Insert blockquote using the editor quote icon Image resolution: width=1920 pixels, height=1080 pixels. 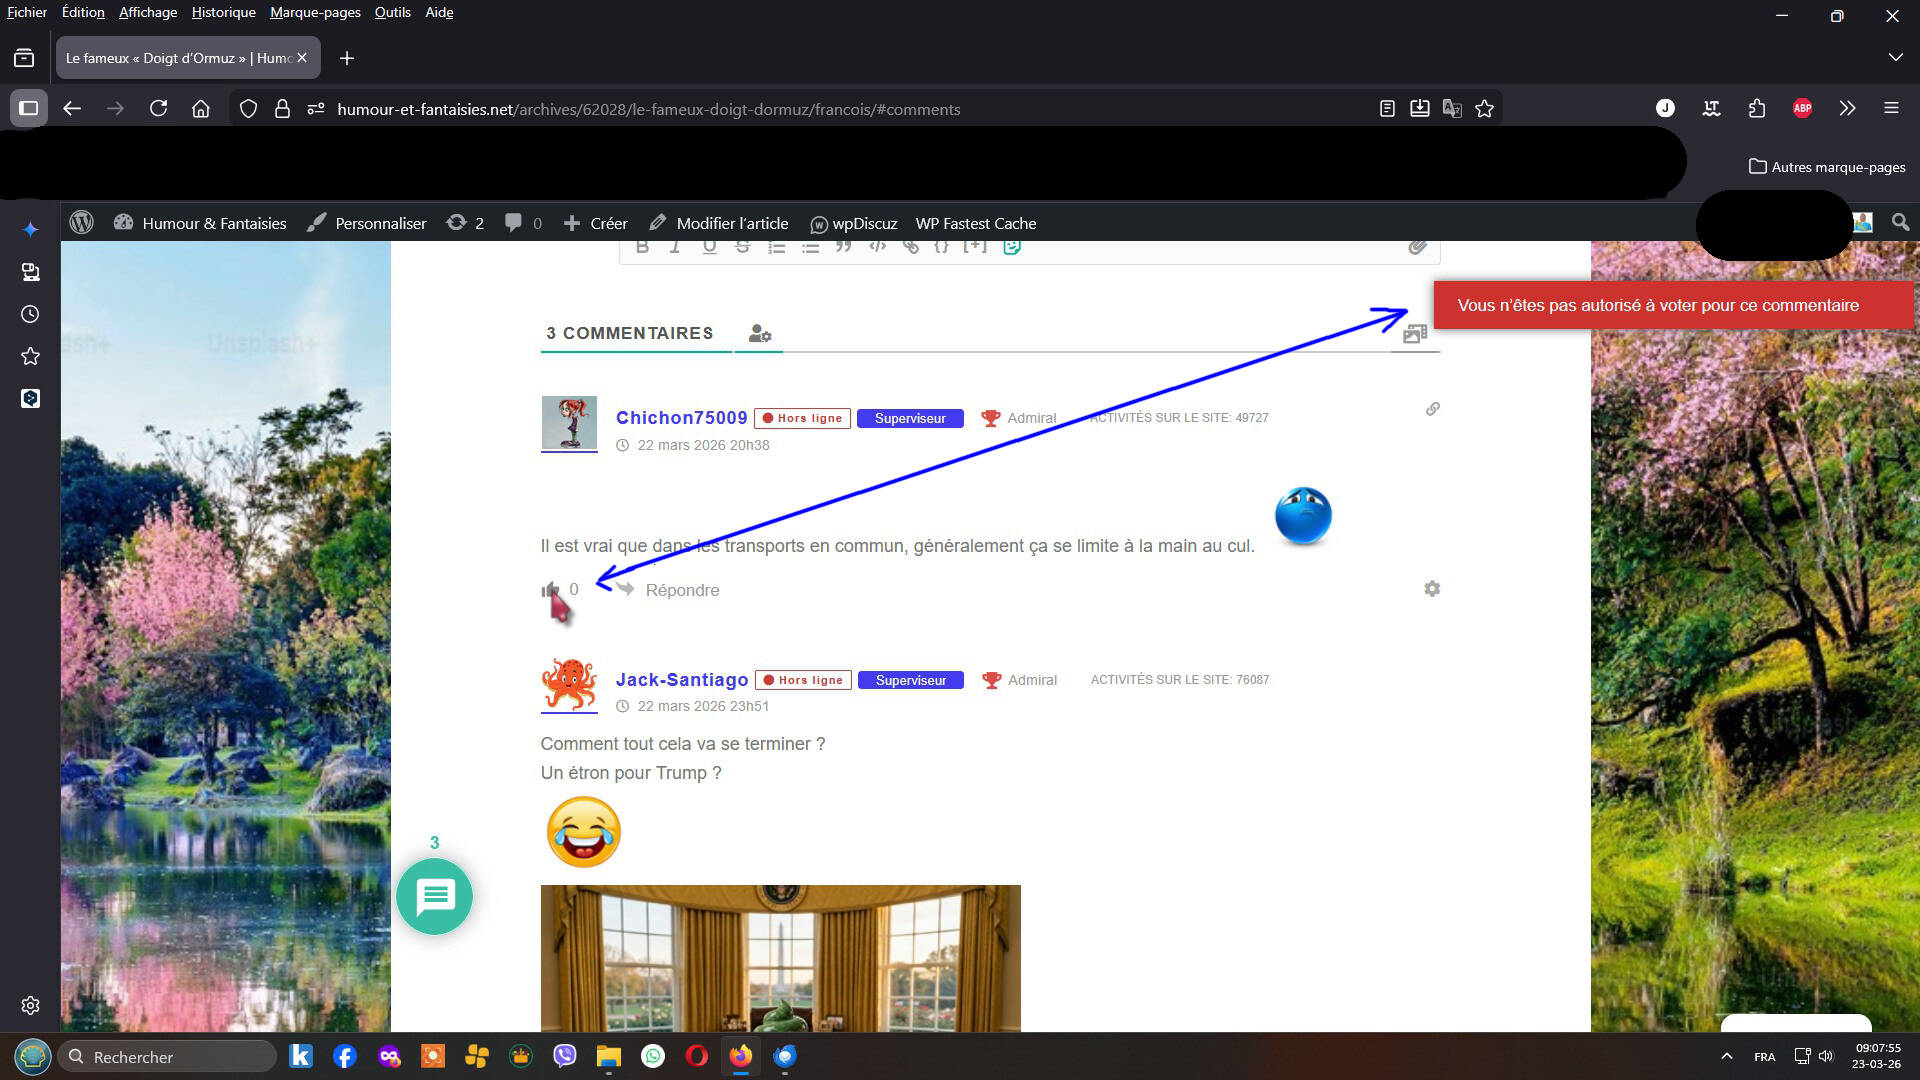[843, 246]
